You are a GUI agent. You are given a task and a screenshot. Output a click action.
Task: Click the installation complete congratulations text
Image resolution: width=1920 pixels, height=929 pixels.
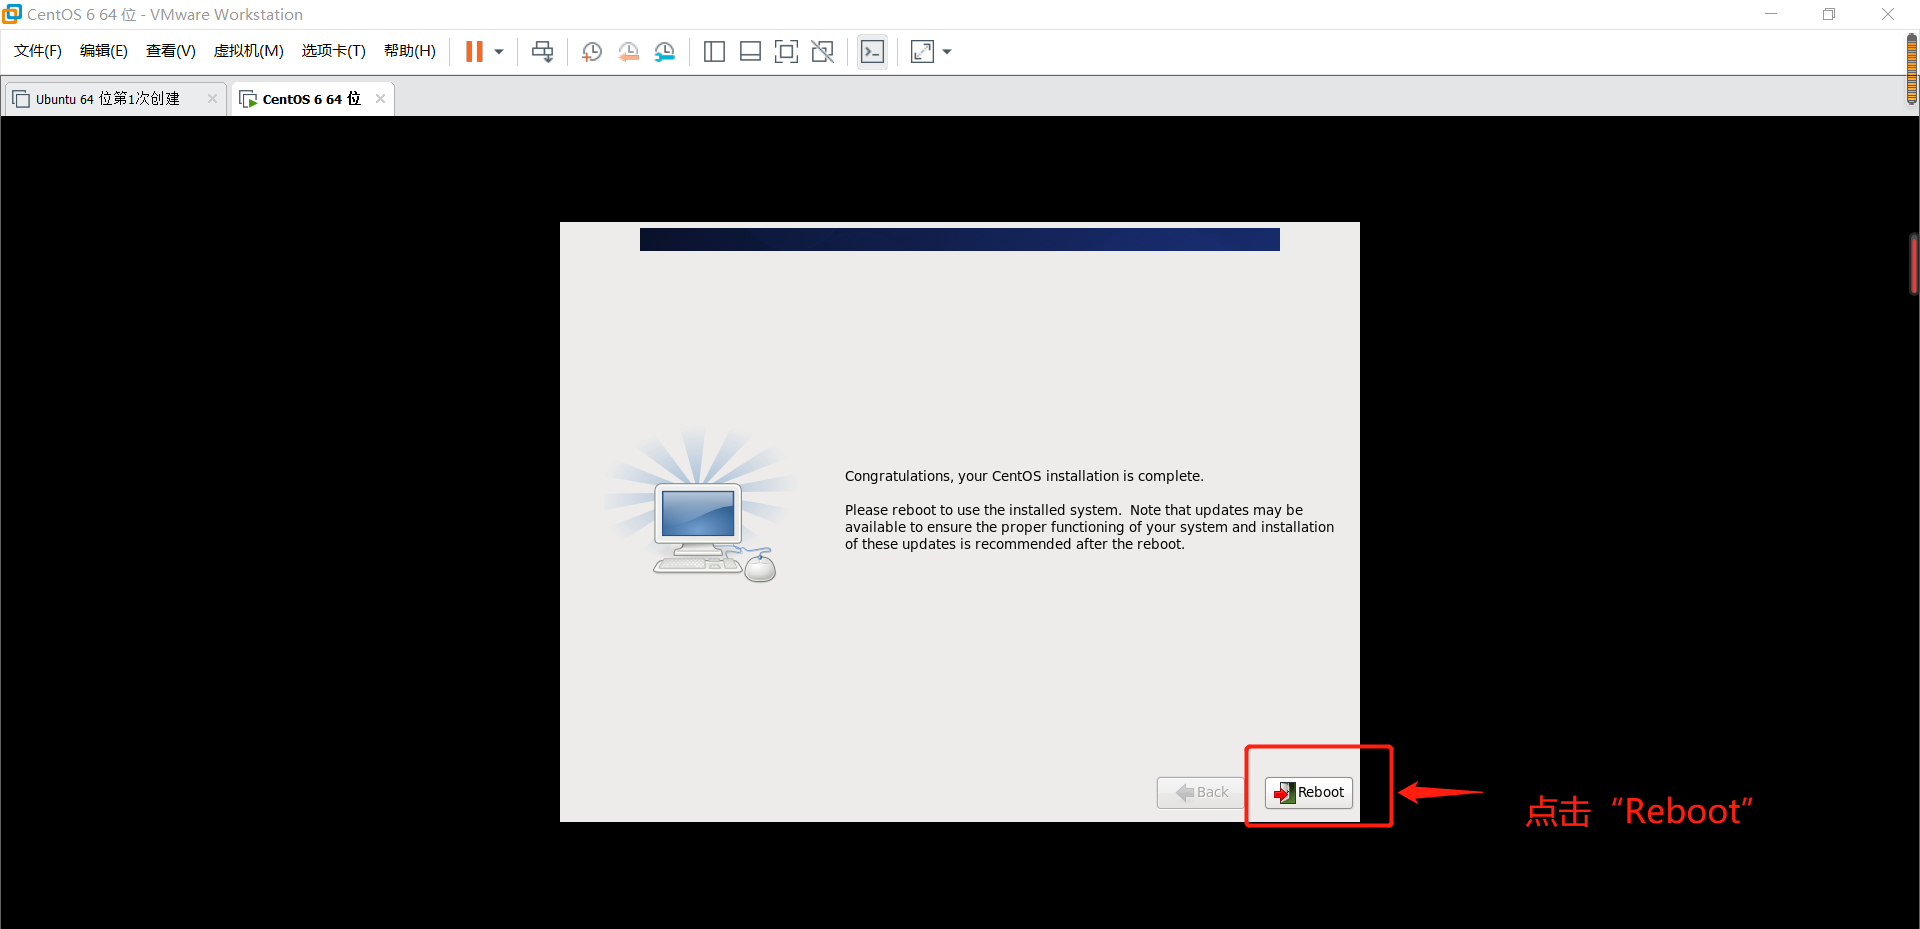pos(1024,476)
